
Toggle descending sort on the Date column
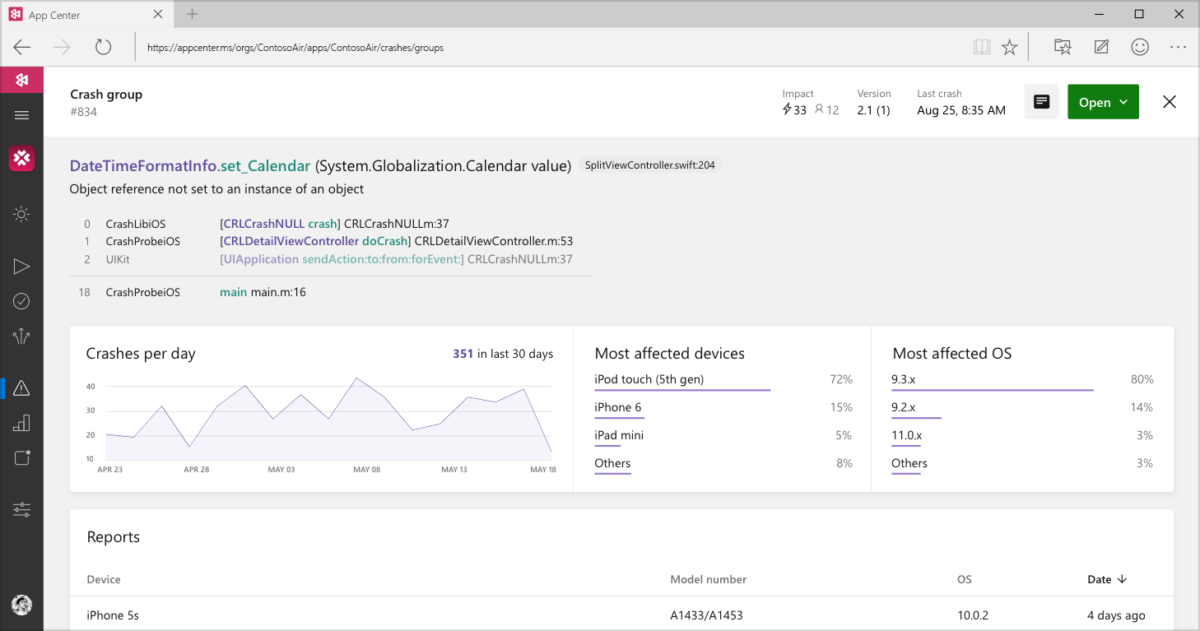[1108, 579]
